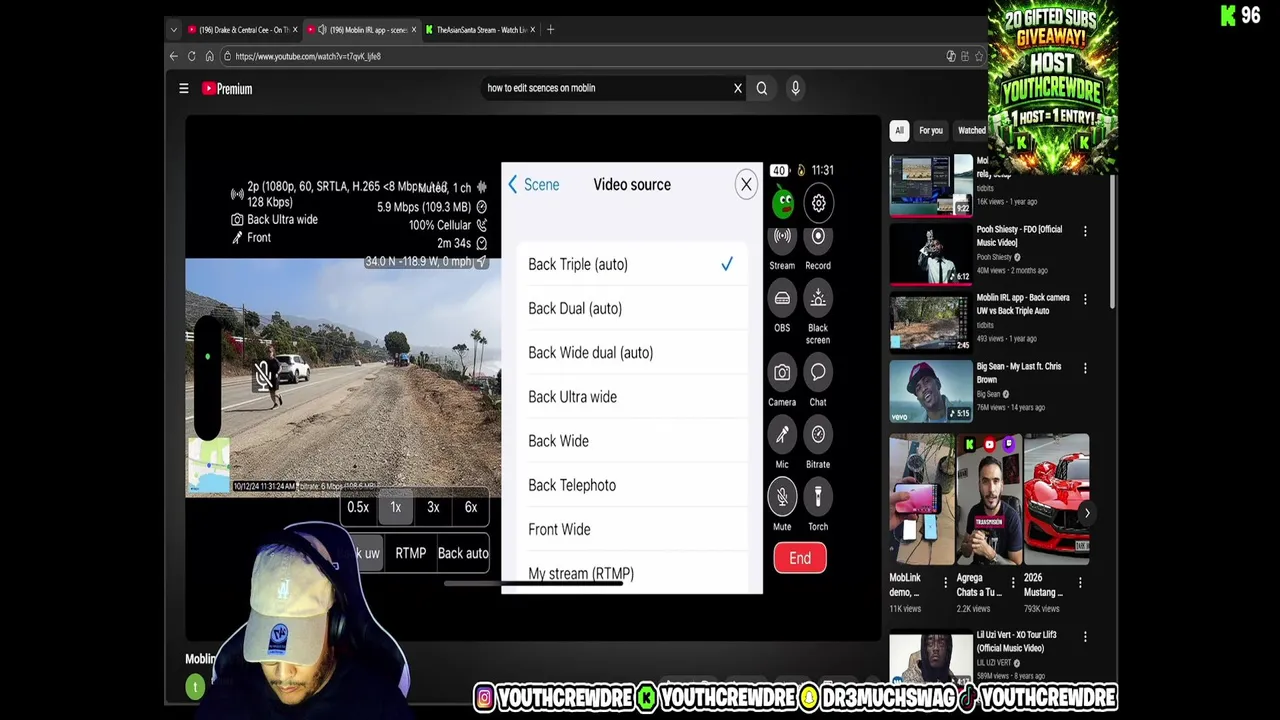Tap the Stream broadcast icon
1280x720 pixels.
pos(782,237)
